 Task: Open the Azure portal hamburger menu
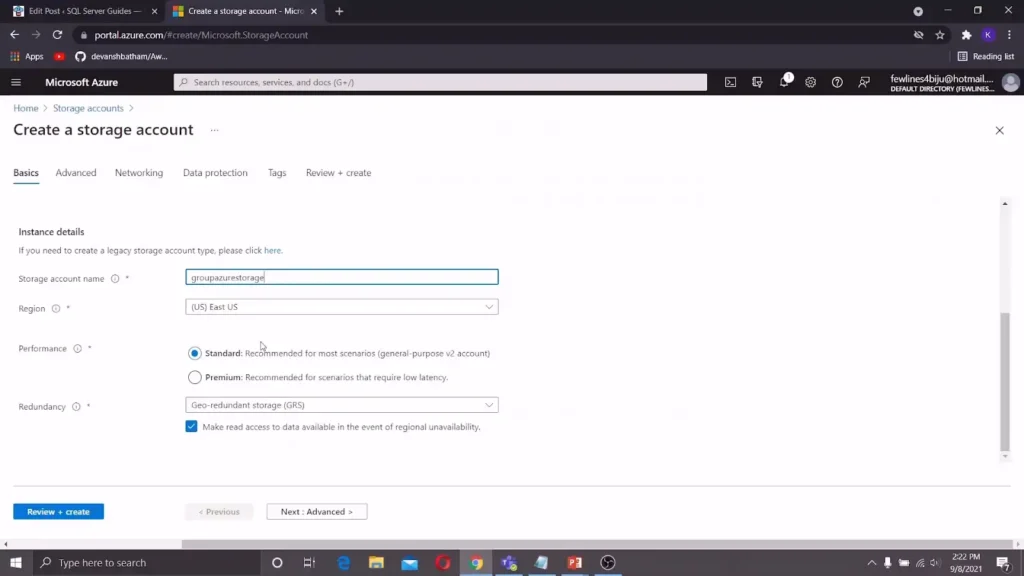tap(16, 82)
